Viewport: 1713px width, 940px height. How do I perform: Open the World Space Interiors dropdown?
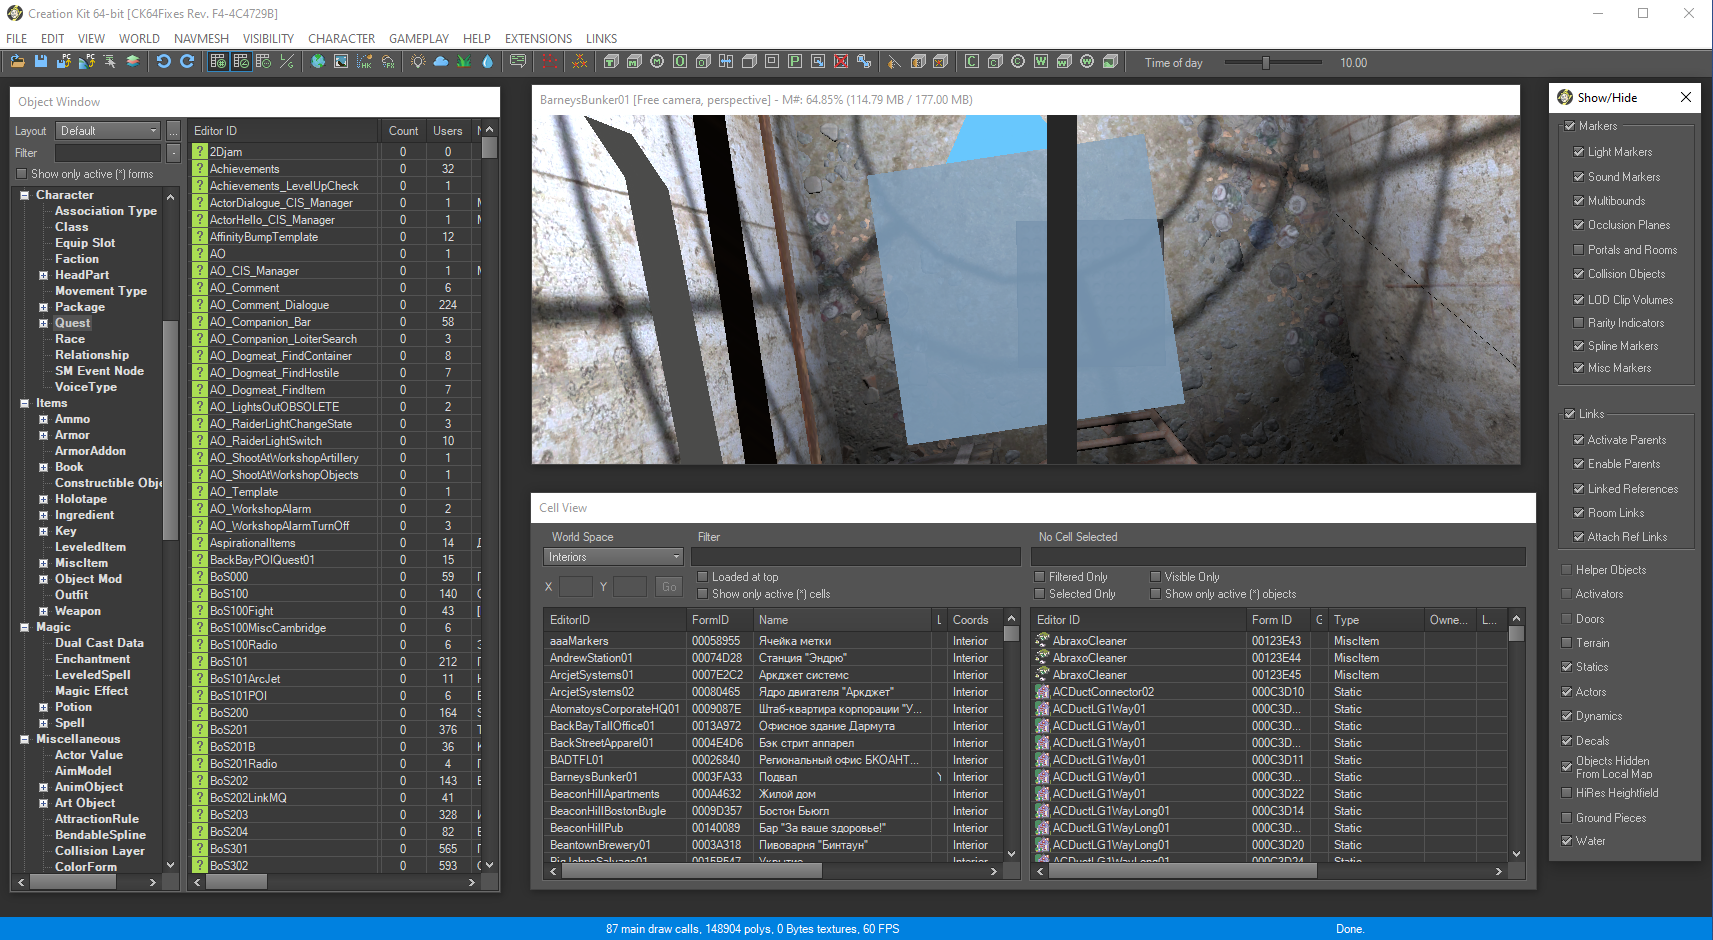click(x=613, y=557)
